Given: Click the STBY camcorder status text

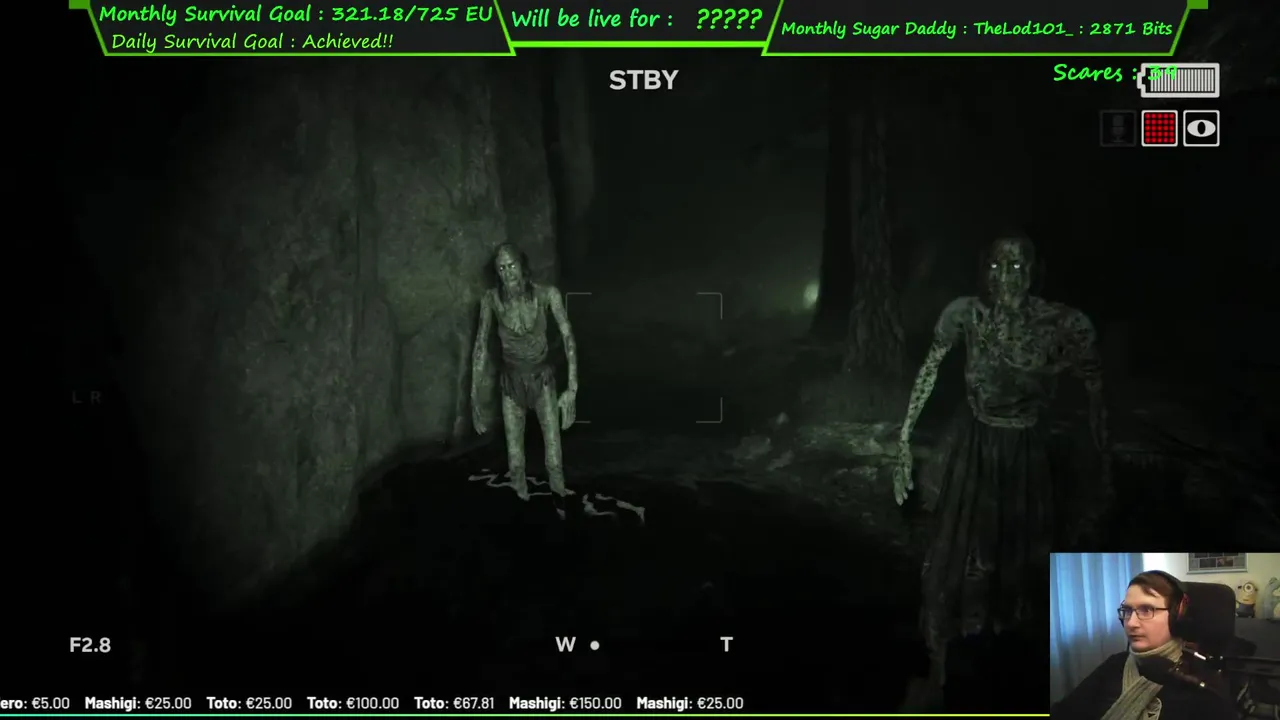Looking at the screenshot, I should tap(643, 80).
